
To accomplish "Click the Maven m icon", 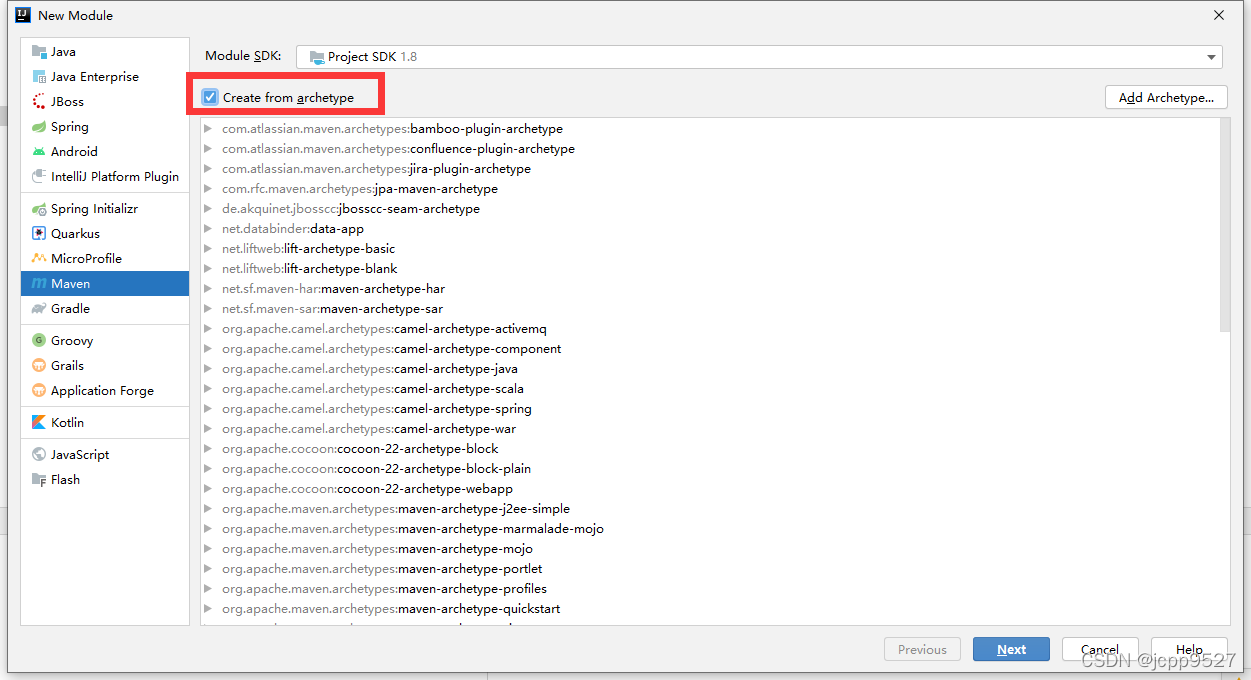I will coord(39,284).
